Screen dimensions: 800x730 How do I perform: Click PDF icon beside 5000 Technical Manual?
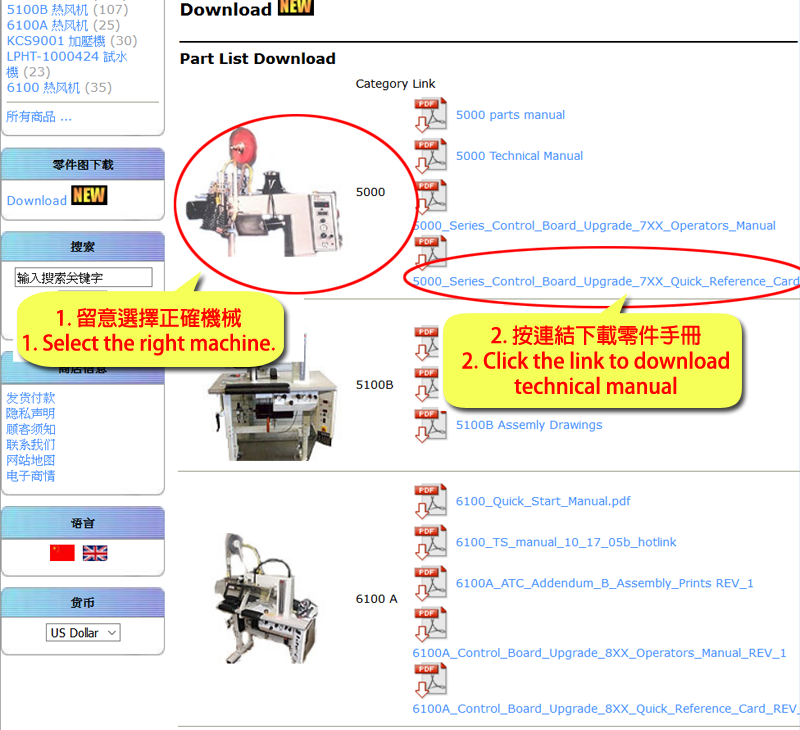[430, 156]
